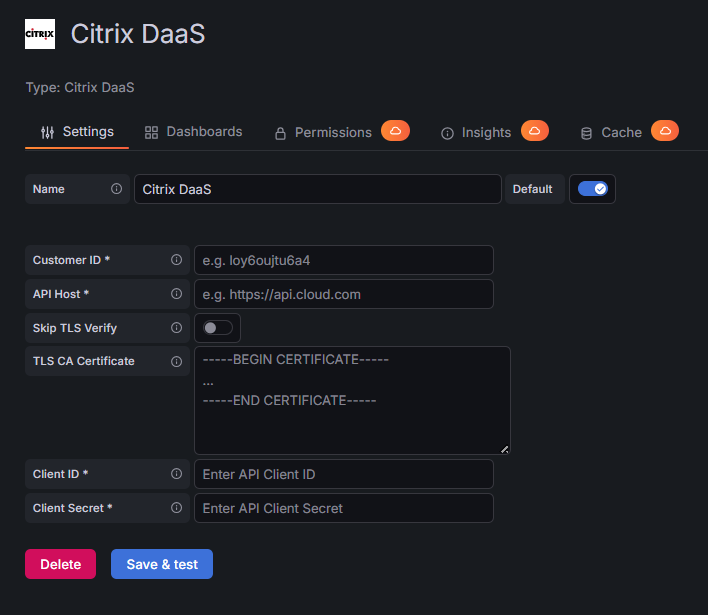Click the API Host input field
The width and height of the screenshot is (708, 615).
344,294
